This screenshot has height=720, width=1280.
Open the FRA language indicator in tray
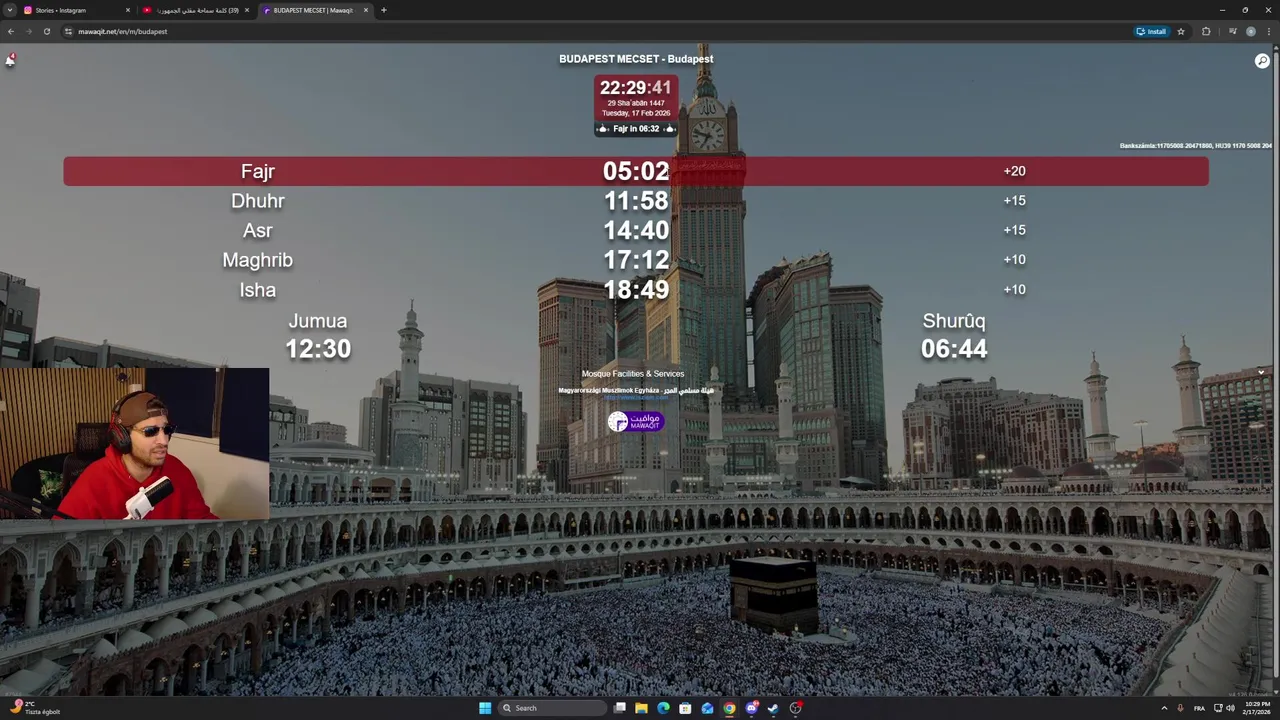[x=1199, y=708]
